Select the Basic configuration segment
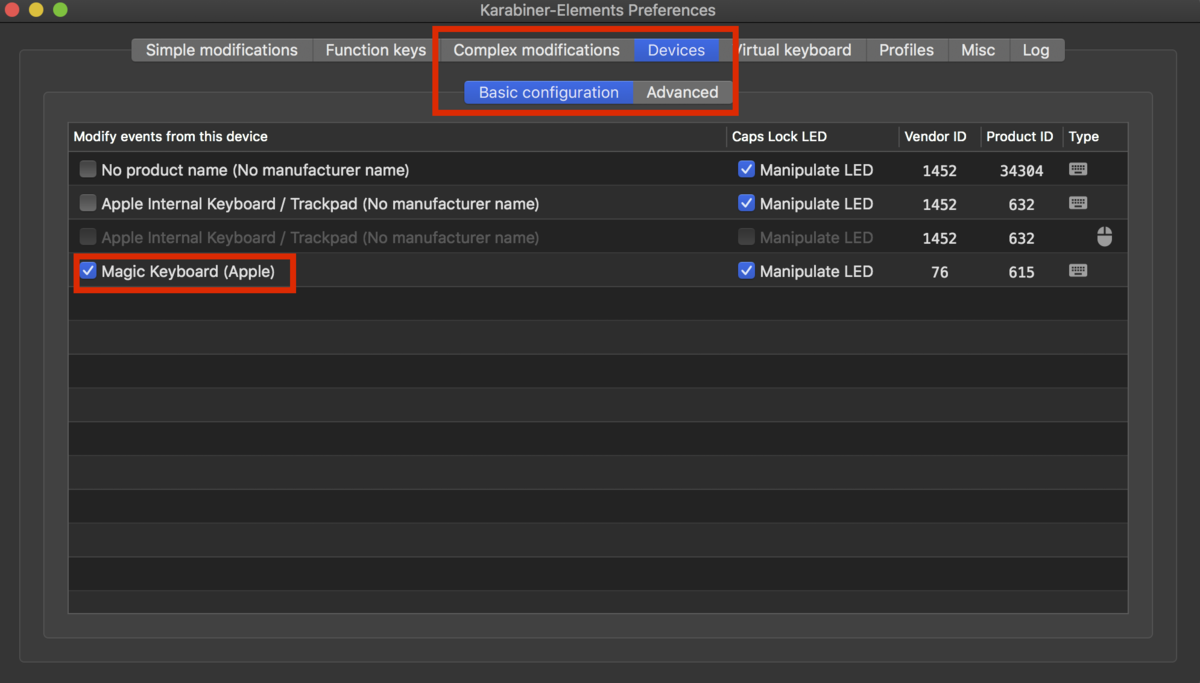 pyautogui.click(x=549, y=92)
